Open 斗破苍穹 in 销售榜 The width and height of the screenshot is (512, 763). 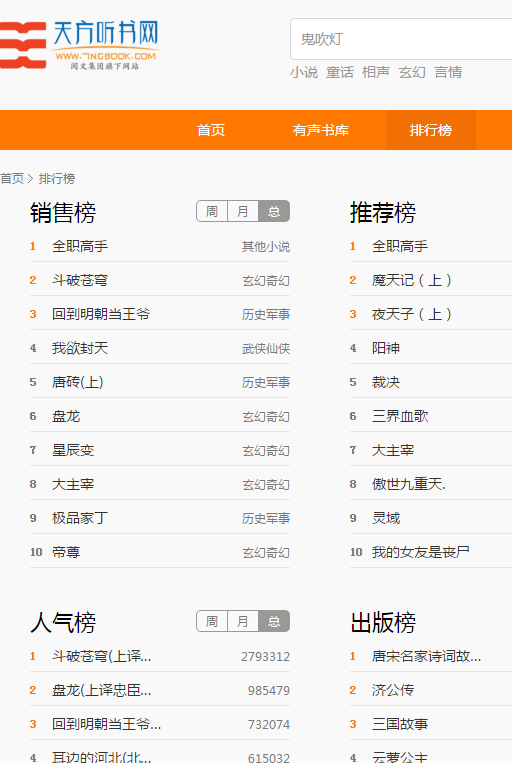(80, 280)
